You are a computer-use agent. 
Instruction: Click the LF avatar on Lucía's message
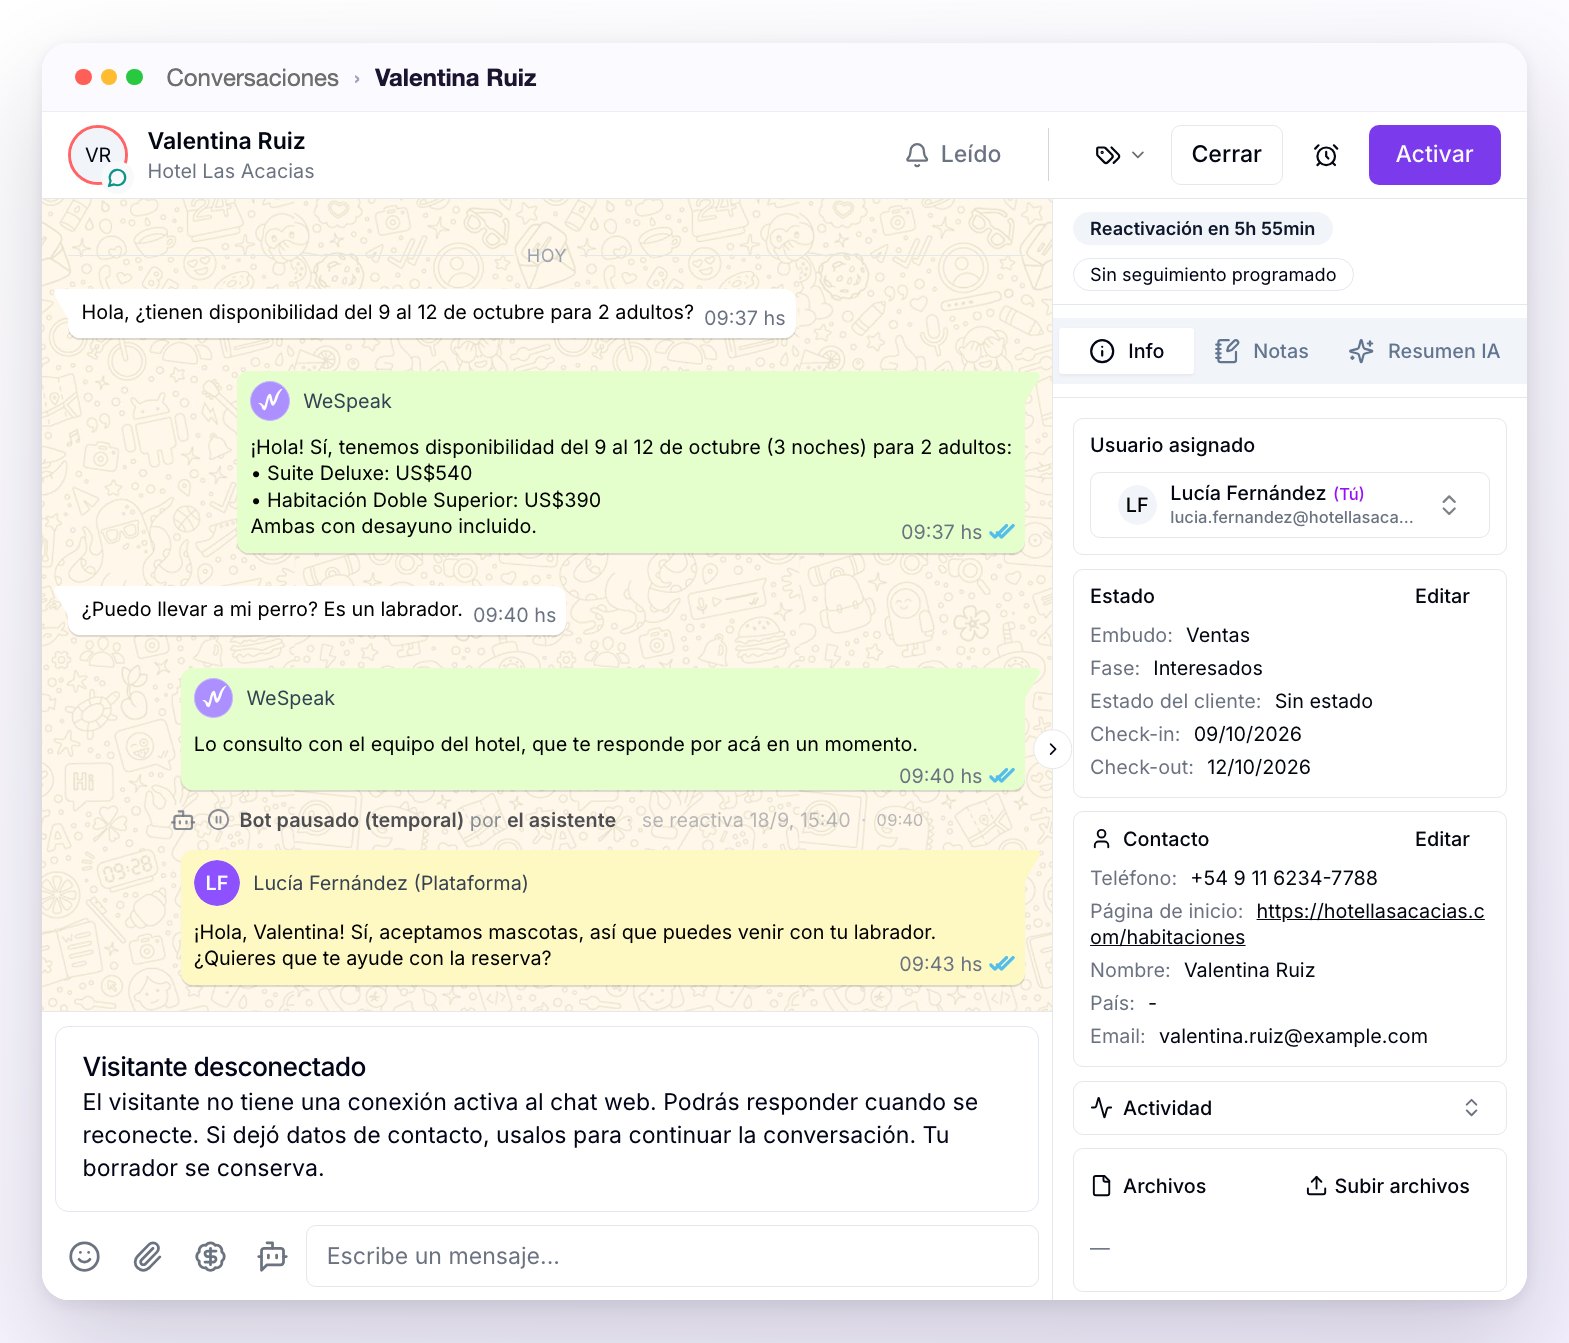click(217, 883)
